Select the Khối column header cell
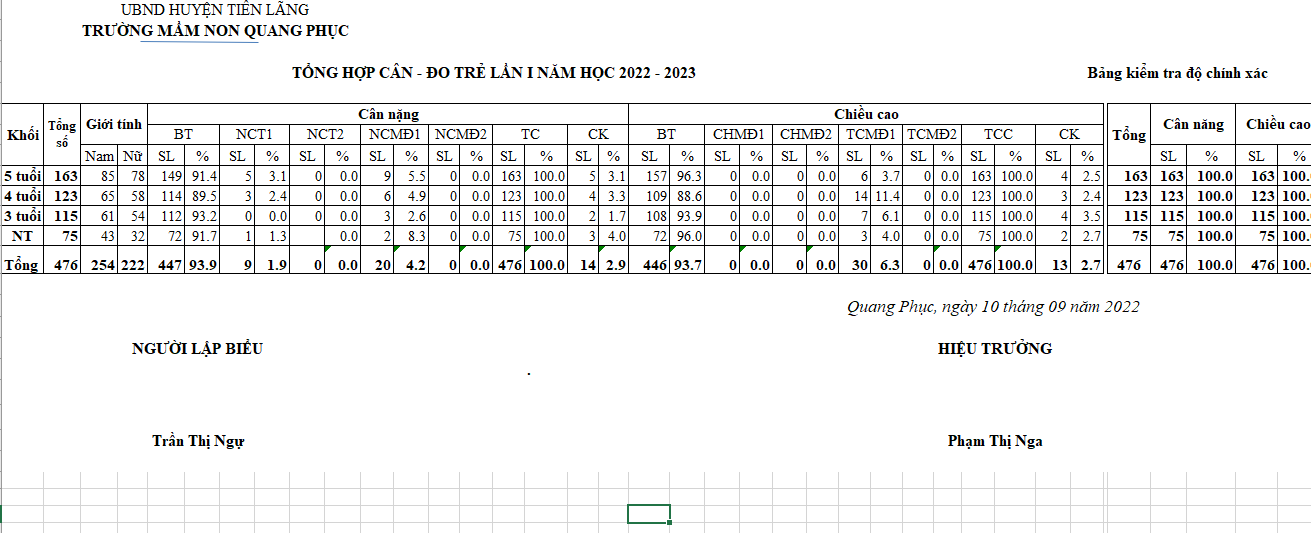Screen dimensions: 1311x533 (x=23, y=135)
